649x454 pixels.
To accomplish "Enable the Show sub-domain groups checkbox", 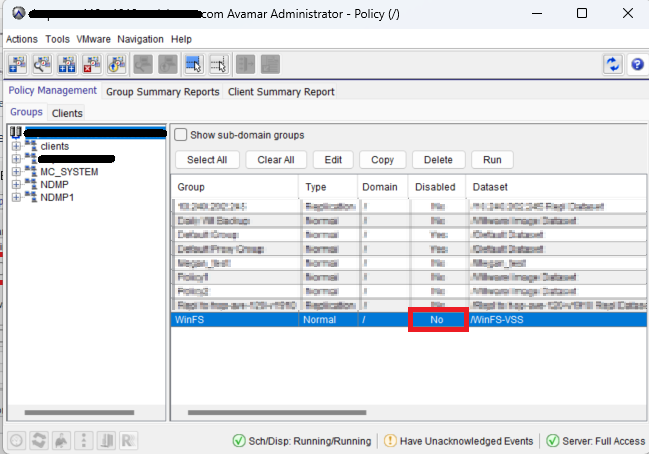I will tap(181, 135).
